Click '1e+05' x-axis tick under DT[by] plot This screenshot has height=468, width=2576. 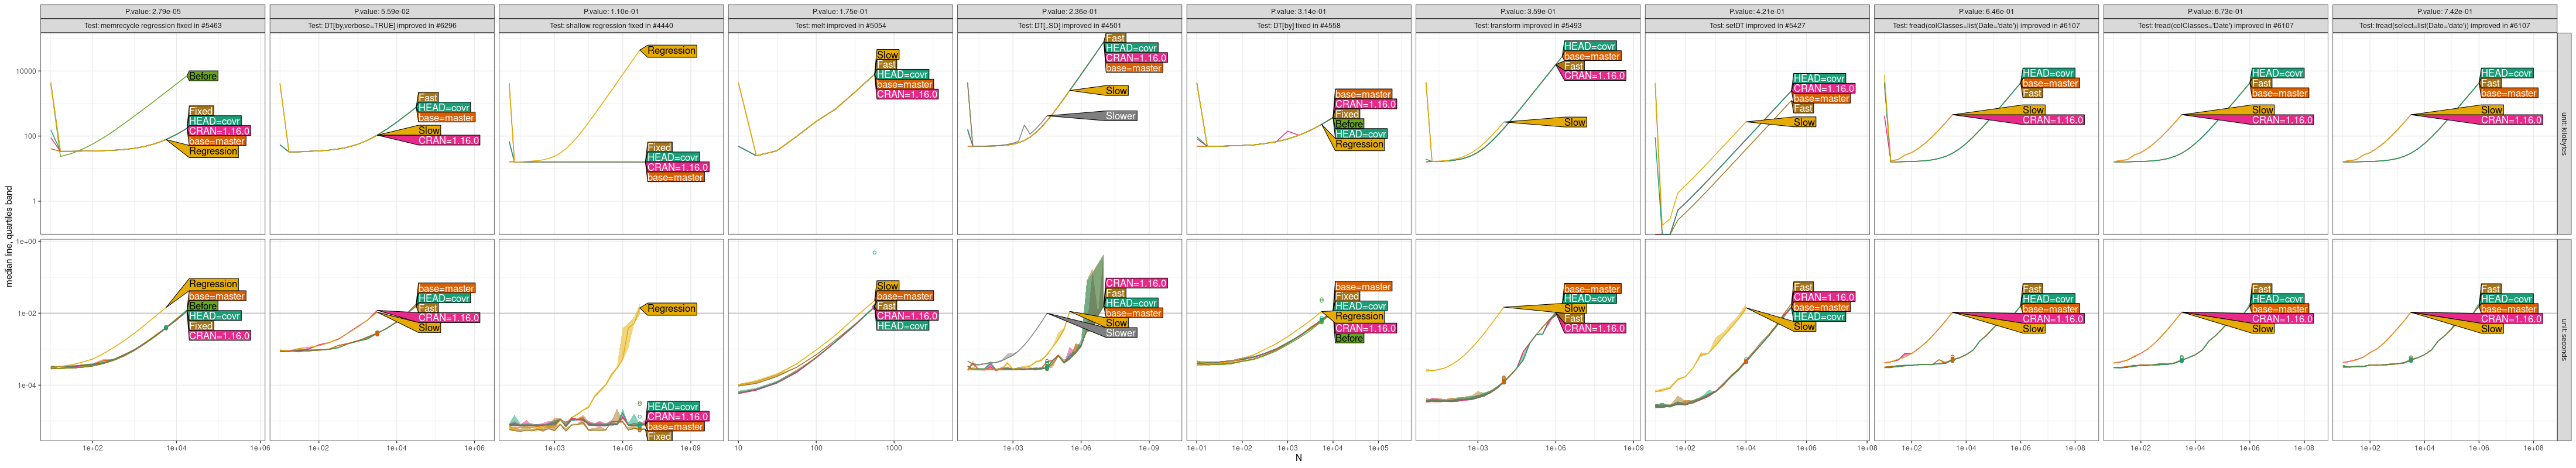1378,448
